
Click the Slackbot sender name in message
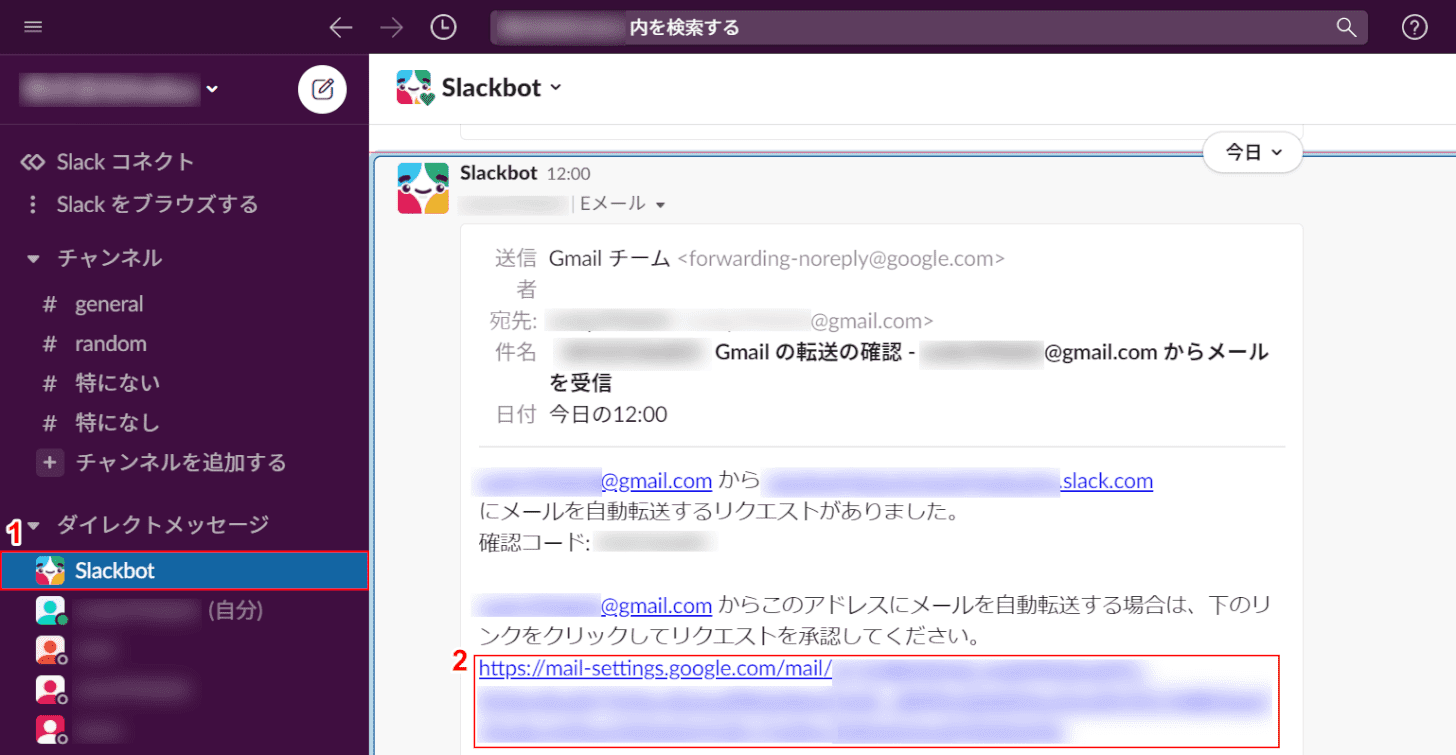pyautogui.click(x=499, y=173)
